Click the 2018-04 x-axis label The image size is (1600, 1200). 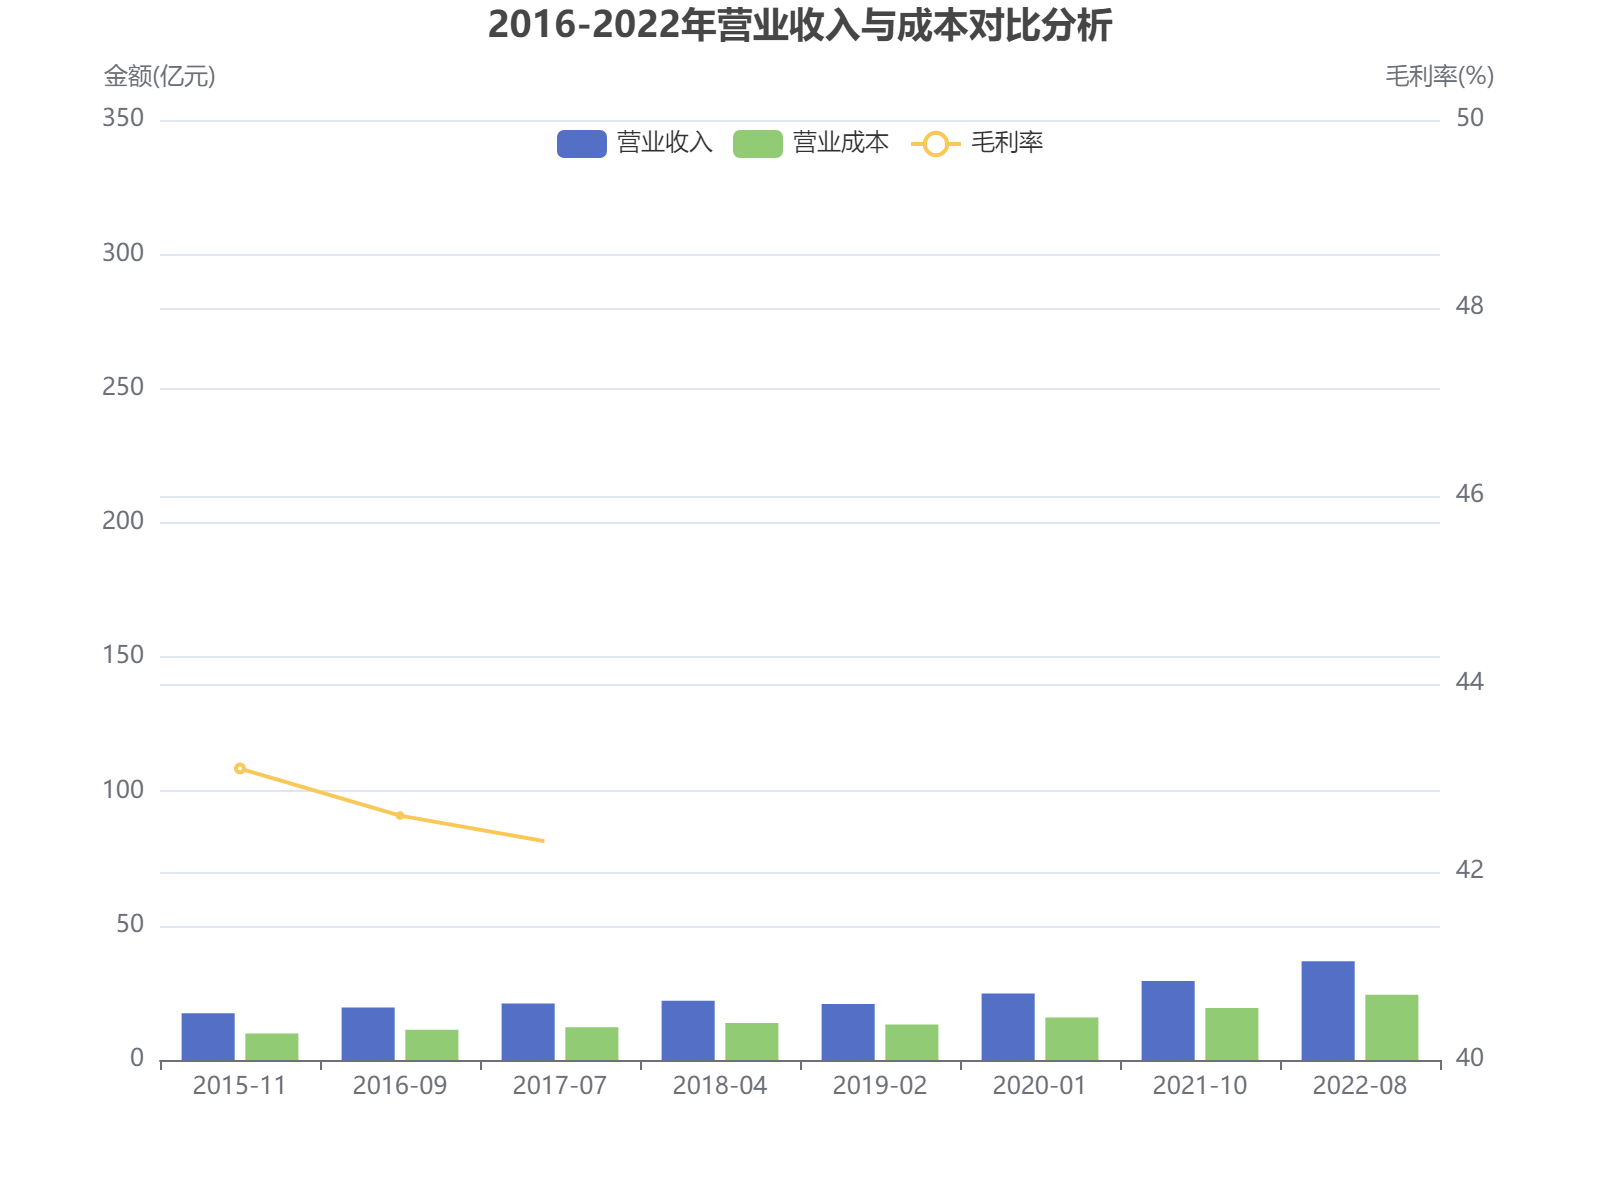coord(720,1086)
